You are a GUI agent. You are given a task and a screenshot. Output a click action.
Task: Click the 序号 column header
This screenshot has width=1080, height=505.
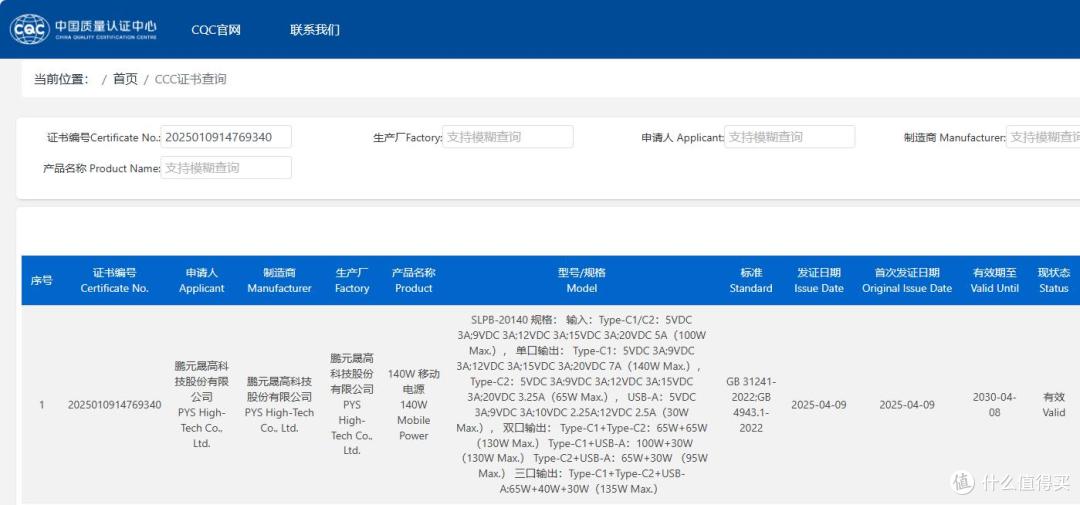[41, 280]
